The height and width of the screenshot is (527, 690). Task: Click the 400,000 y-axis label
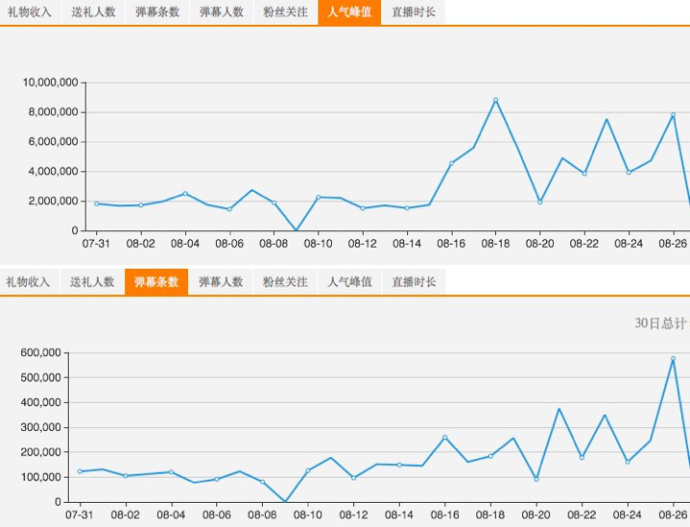[41, 403]
